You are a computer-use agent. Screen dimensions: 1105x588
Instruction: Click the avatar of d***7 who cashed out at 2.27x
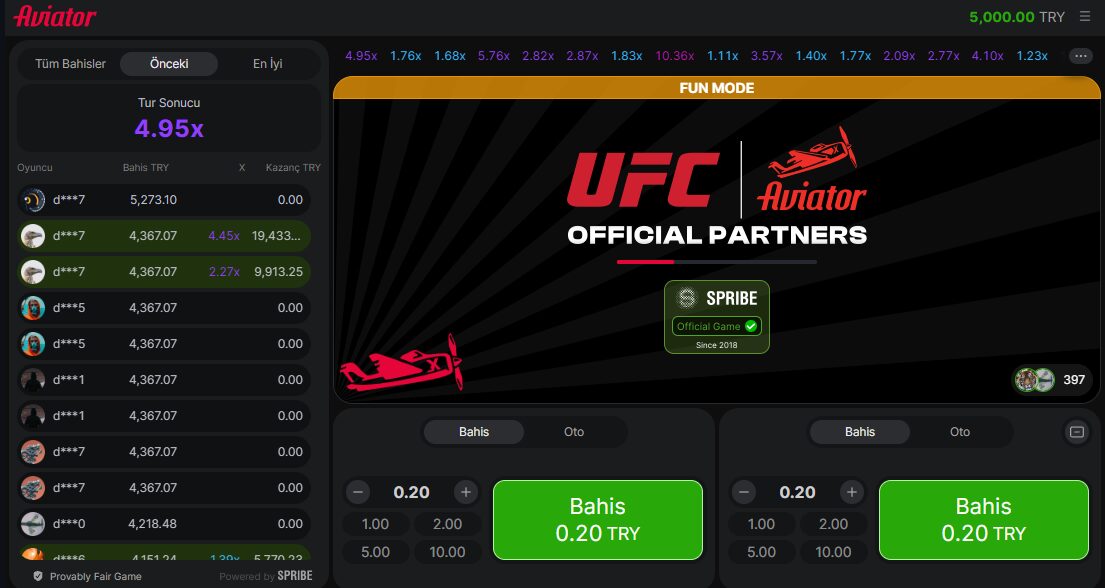[x=32, y=272]
